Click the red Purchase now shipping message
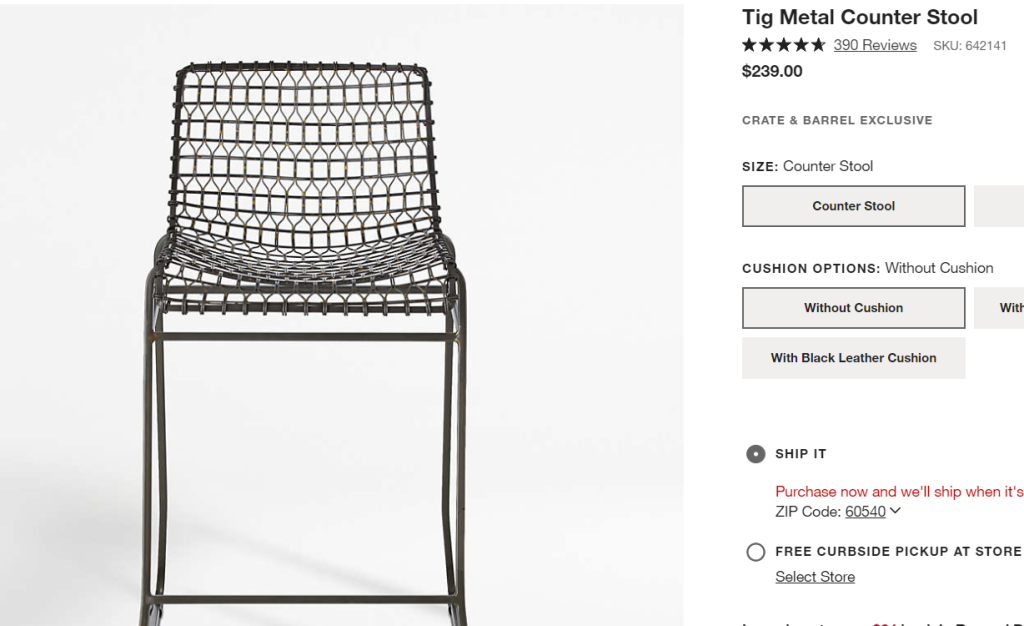Image resolution: width=1024 pixels, height=626 pixels. pyautogui.click(x=899, y=492)
